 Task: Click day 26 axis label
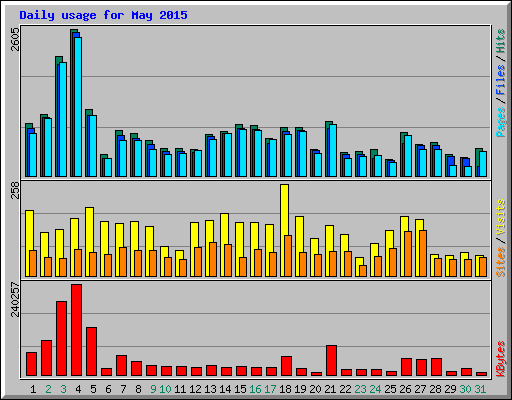[x=405, y=389]
